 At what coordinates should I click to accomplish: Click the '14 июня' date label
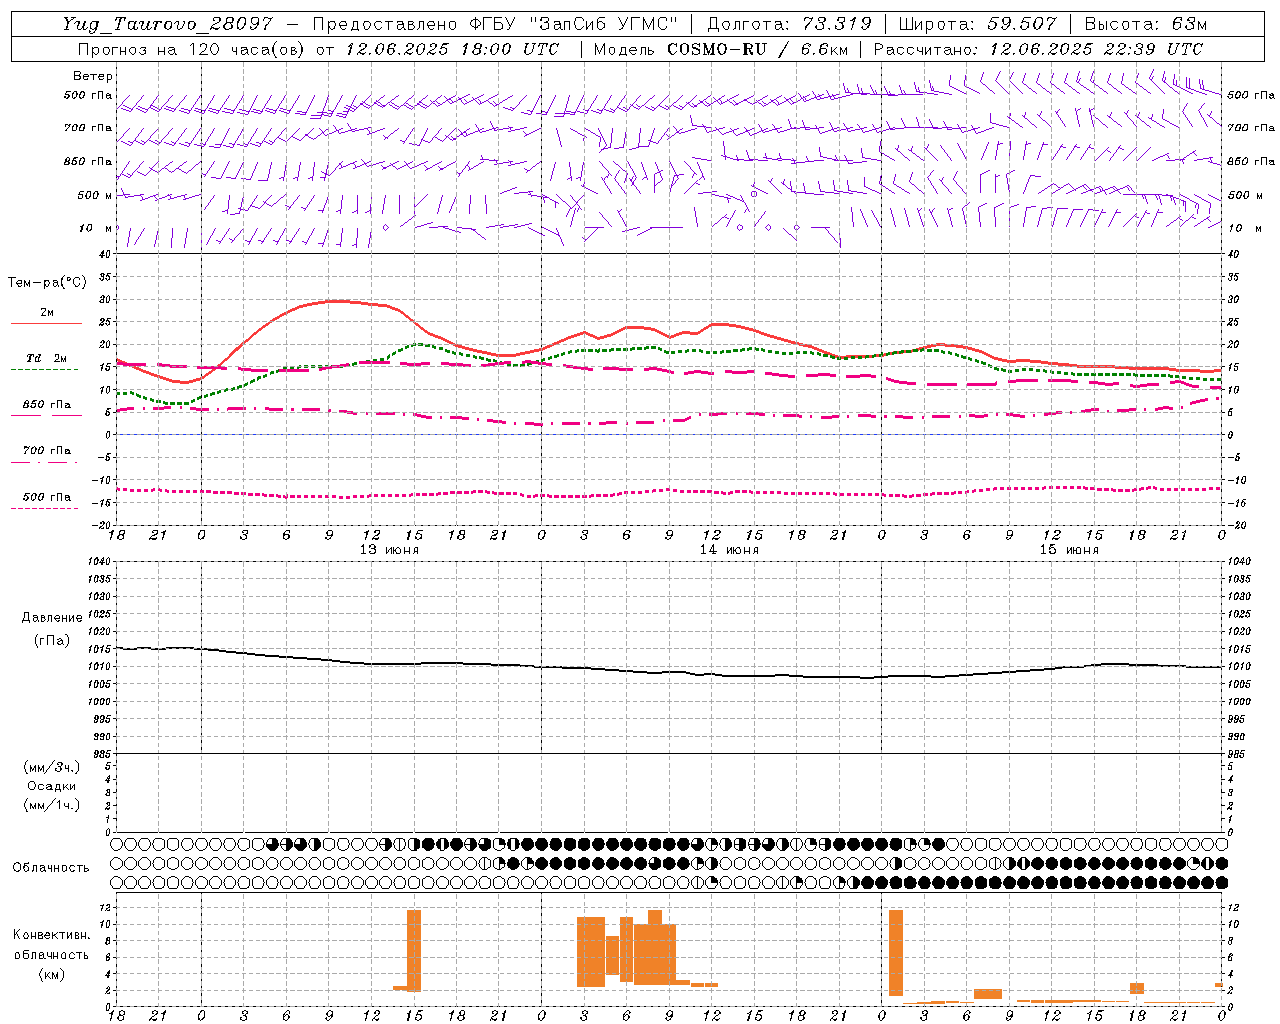(729, 550)
